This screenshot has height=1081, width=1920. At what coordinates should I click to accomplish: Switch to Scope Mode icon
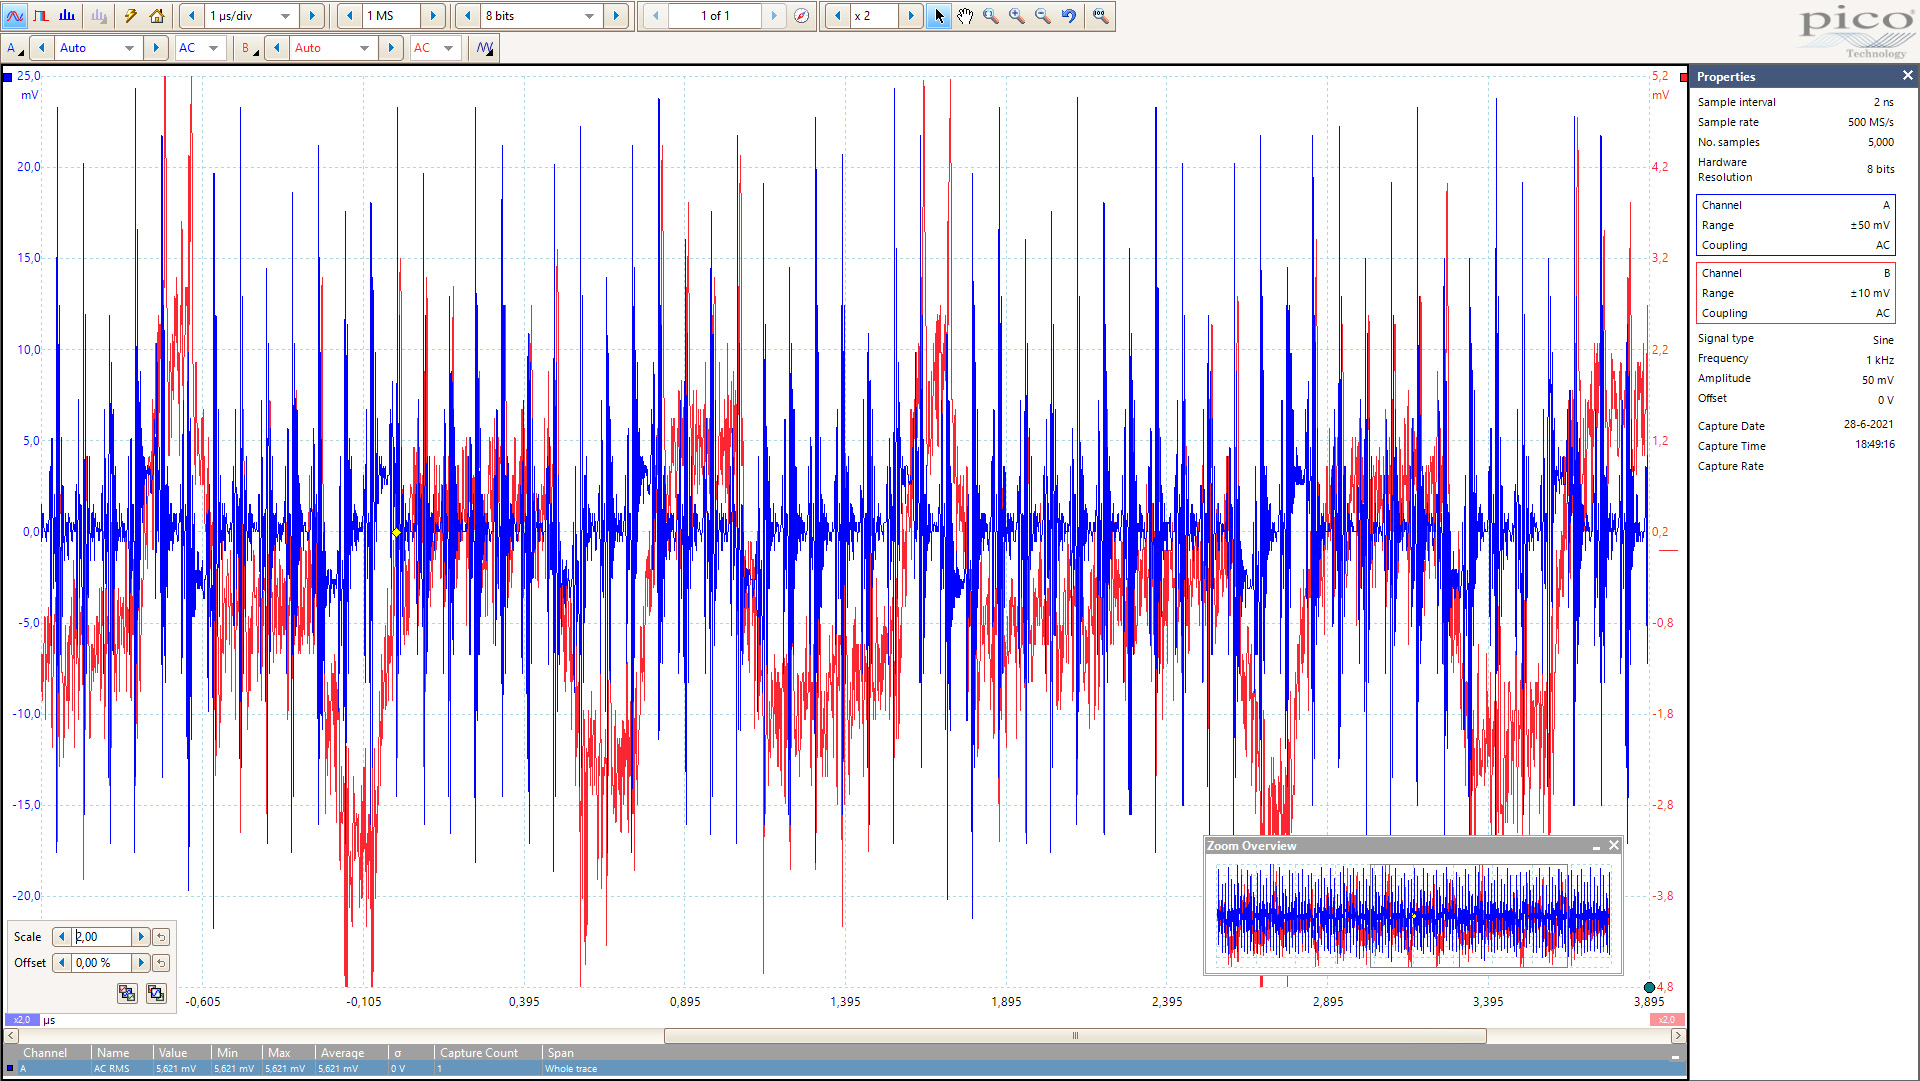pos(15,16)
